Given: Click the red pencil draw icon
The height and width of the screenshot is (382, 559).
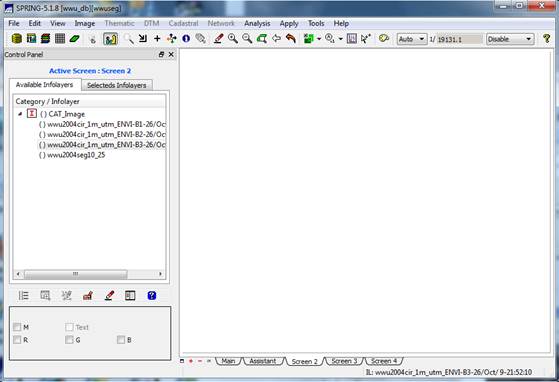Looking at the screenshot, I should [x=218, y=38].
